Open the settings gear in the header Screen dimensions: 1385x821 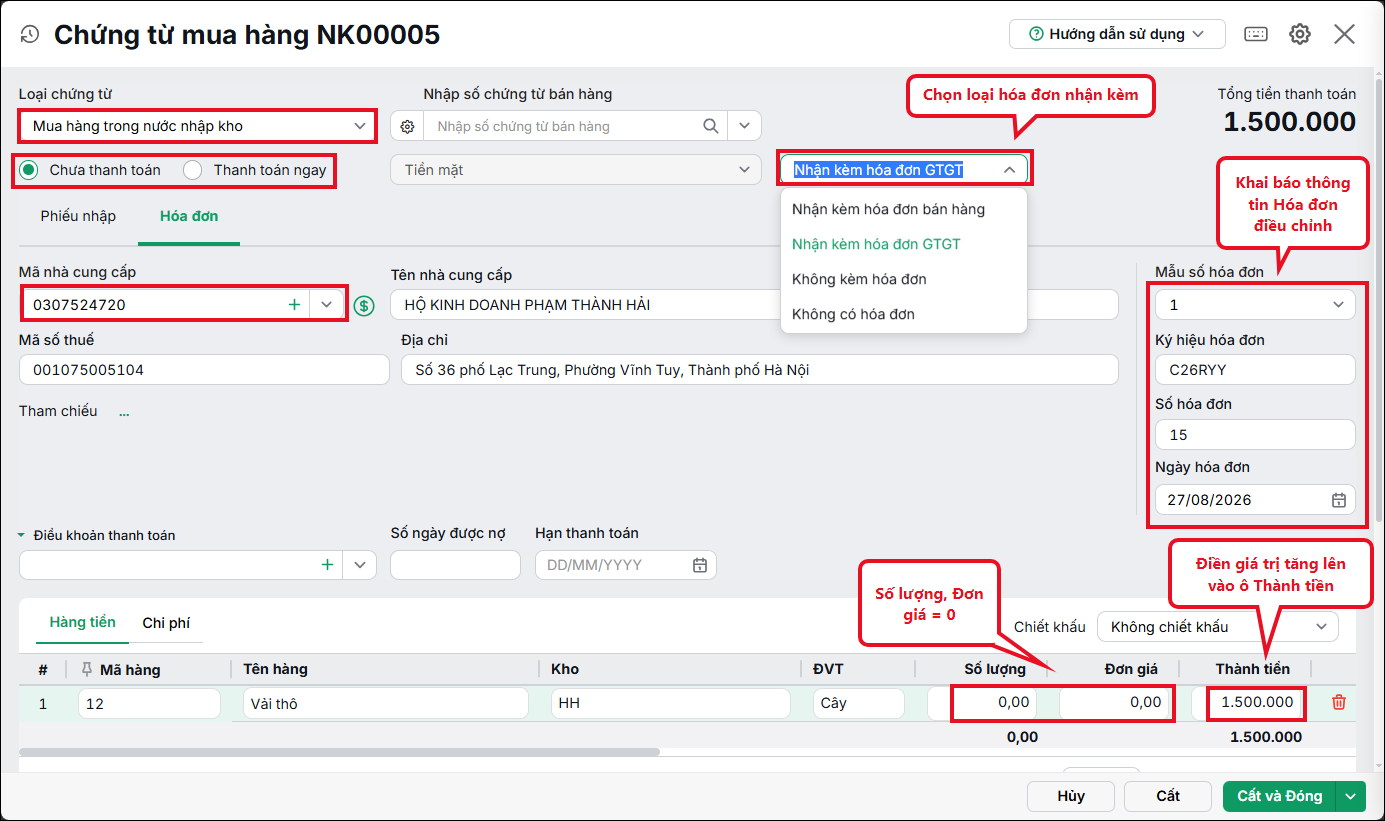1300,34
